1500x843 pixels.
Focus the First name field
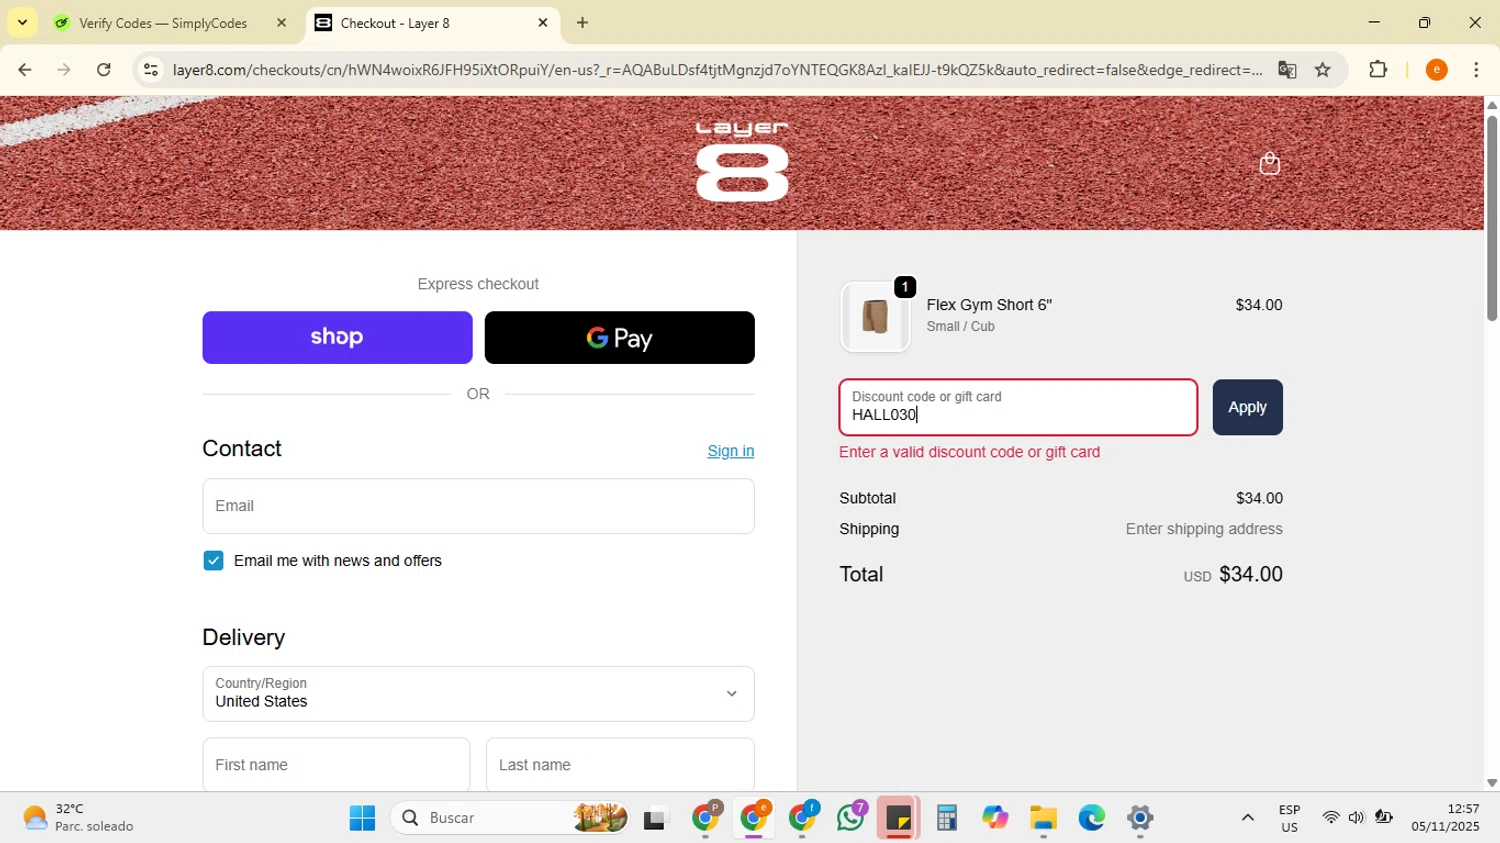[336, 765]
